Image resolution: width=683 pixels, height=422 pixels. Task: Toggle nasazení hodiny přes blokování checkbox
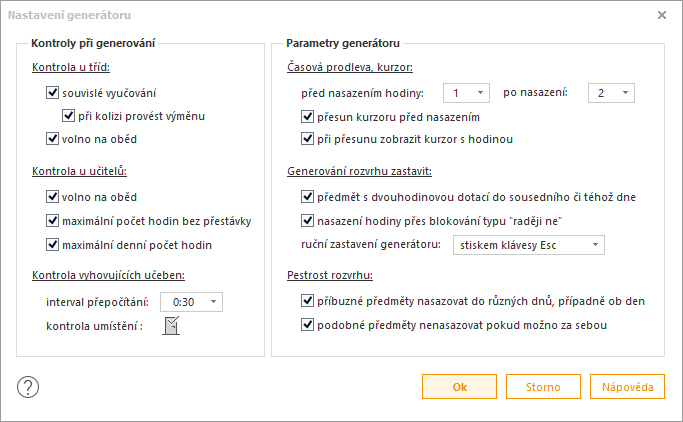coord(308,221)
